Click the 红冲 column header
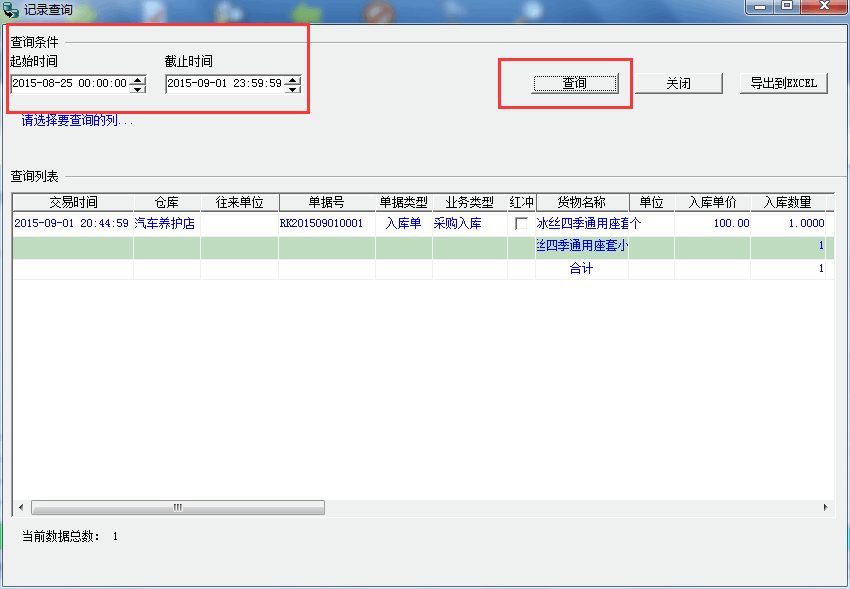The height and width of the screenshot is (589, 850). coord(521,203)
